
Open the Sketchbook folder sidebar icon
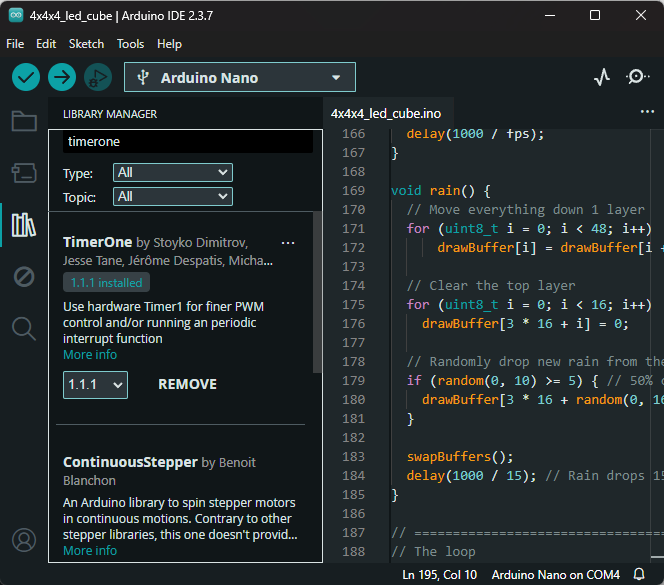click(x=24, y=122)
